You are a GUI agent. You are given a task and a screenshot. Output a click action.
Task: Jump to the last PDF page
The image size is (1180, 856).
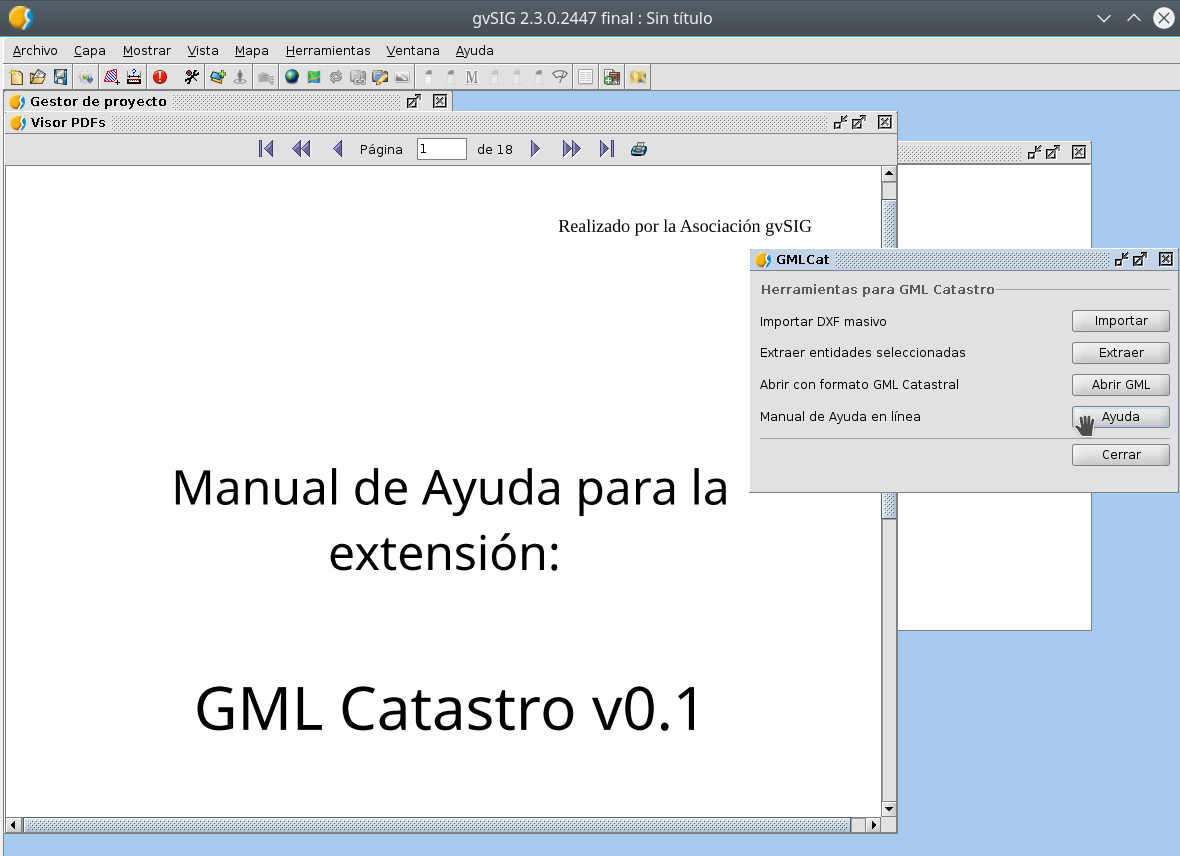click(606, 149)
